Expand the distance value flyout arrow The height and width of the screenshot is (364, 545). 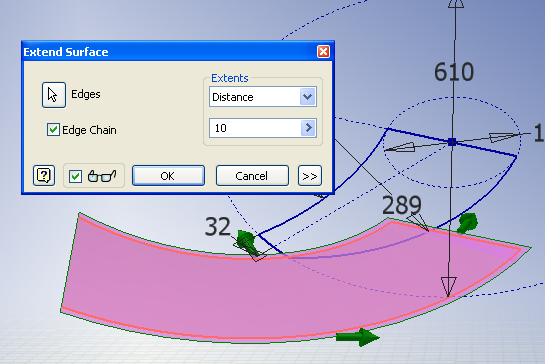click(308, 128)
